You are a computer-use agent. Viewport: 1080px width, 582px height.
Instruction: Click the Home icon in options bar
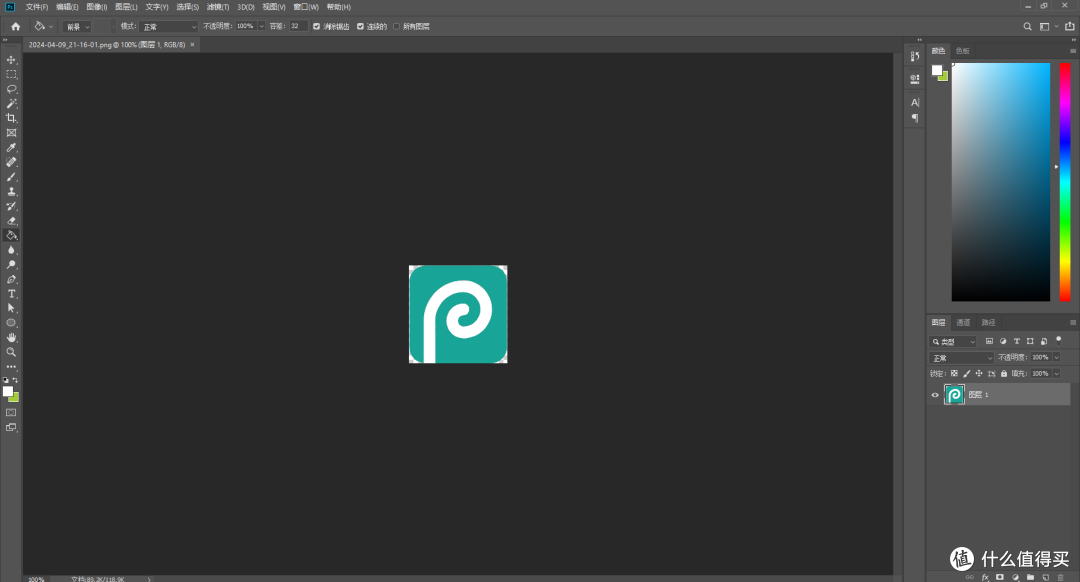pos(15,26)
